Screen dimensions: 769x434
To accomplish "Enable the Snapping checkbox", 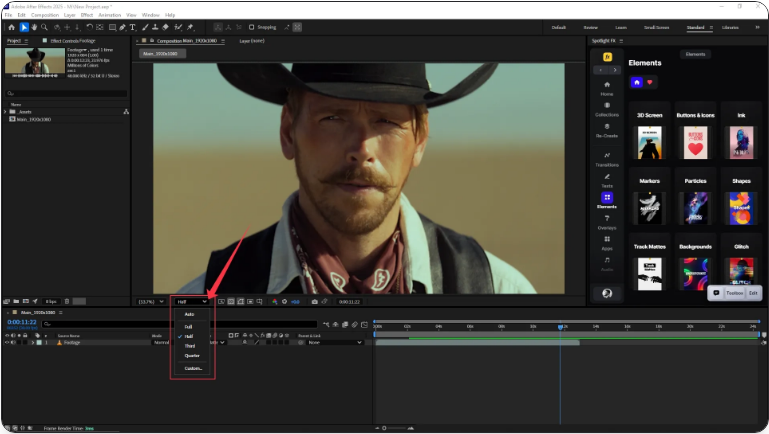I will tap(253, 27).
